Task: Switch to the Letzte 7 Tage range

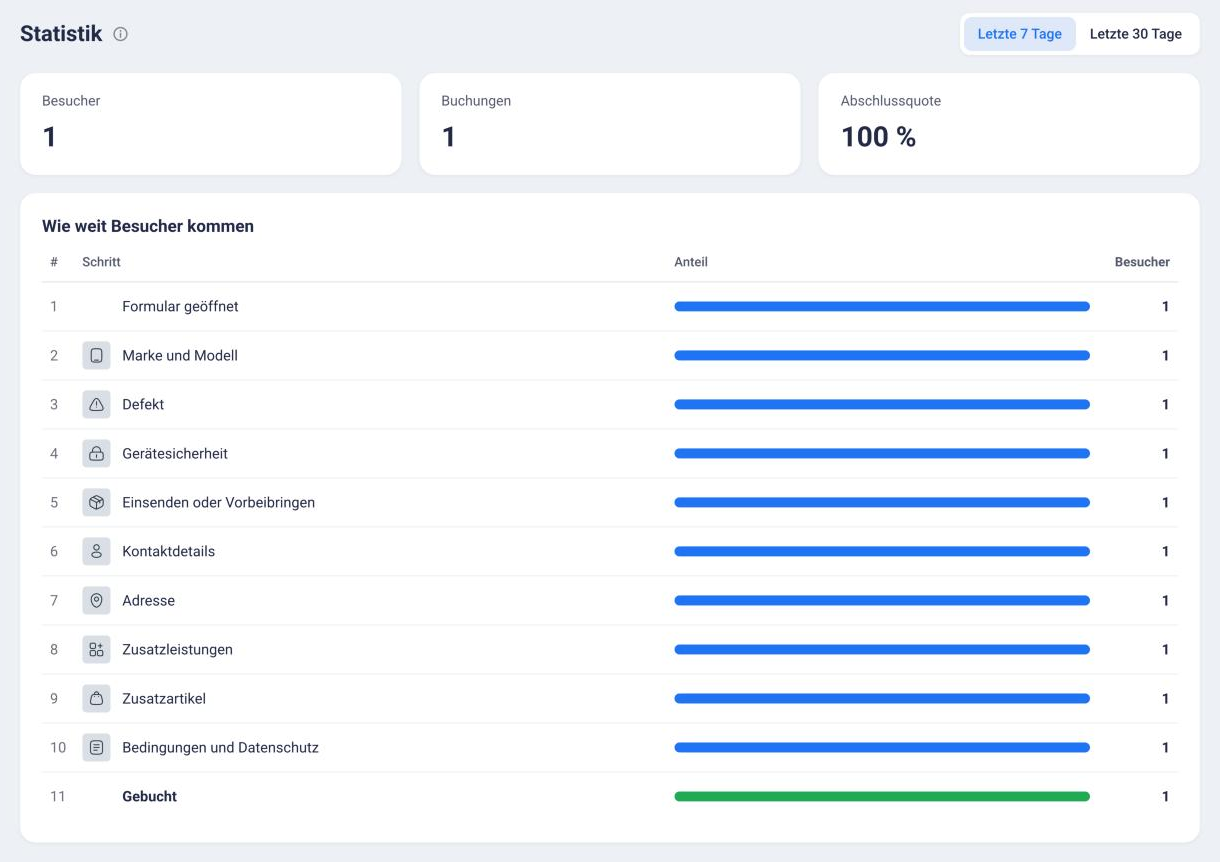Action: pyautogui.click(x=1019, y=34)
